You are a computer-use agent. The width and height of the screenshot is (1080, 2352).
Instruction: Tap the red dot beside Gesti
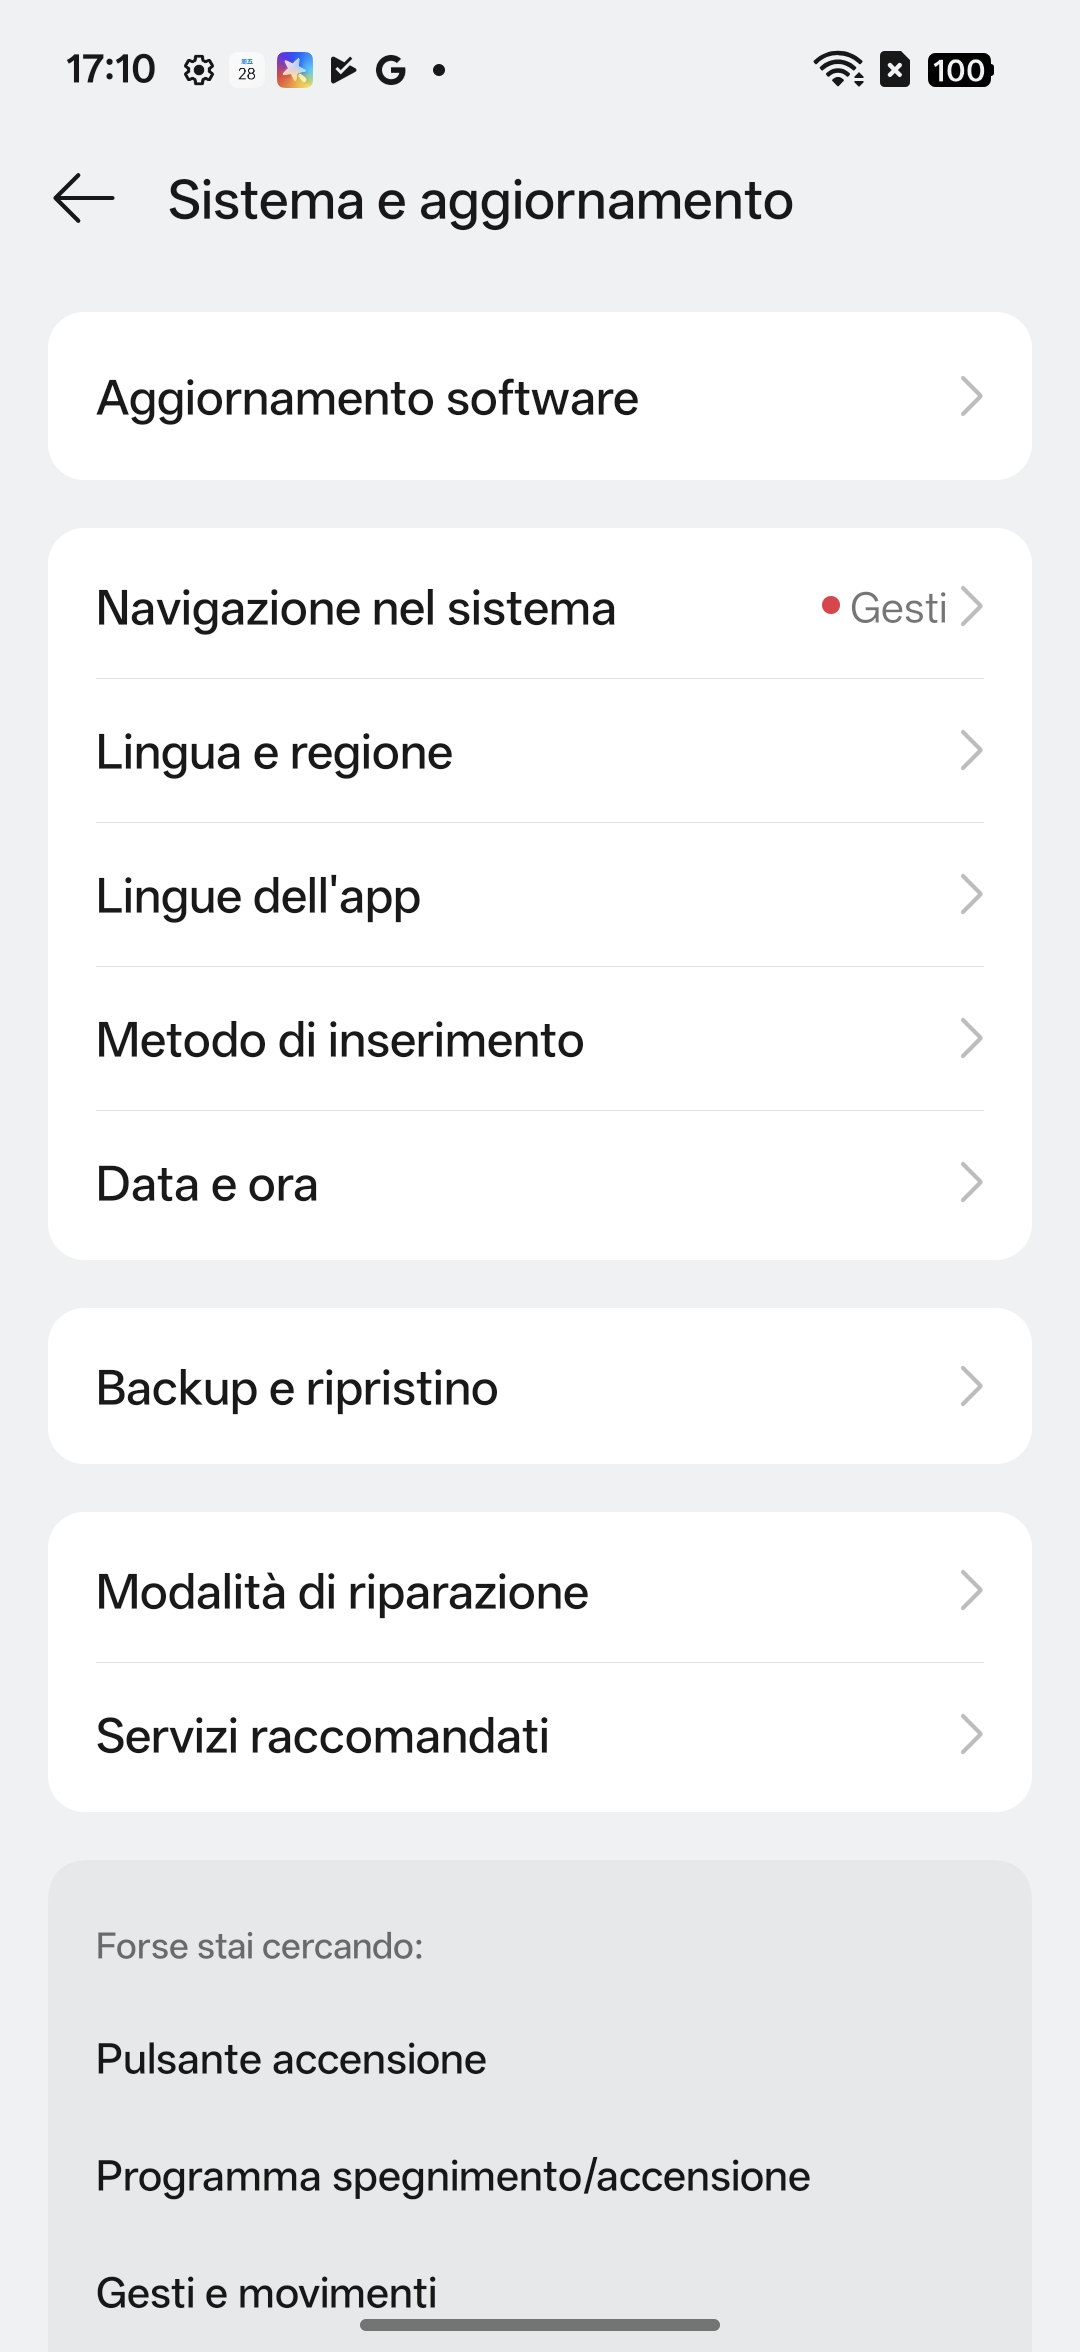pos(830,606)
